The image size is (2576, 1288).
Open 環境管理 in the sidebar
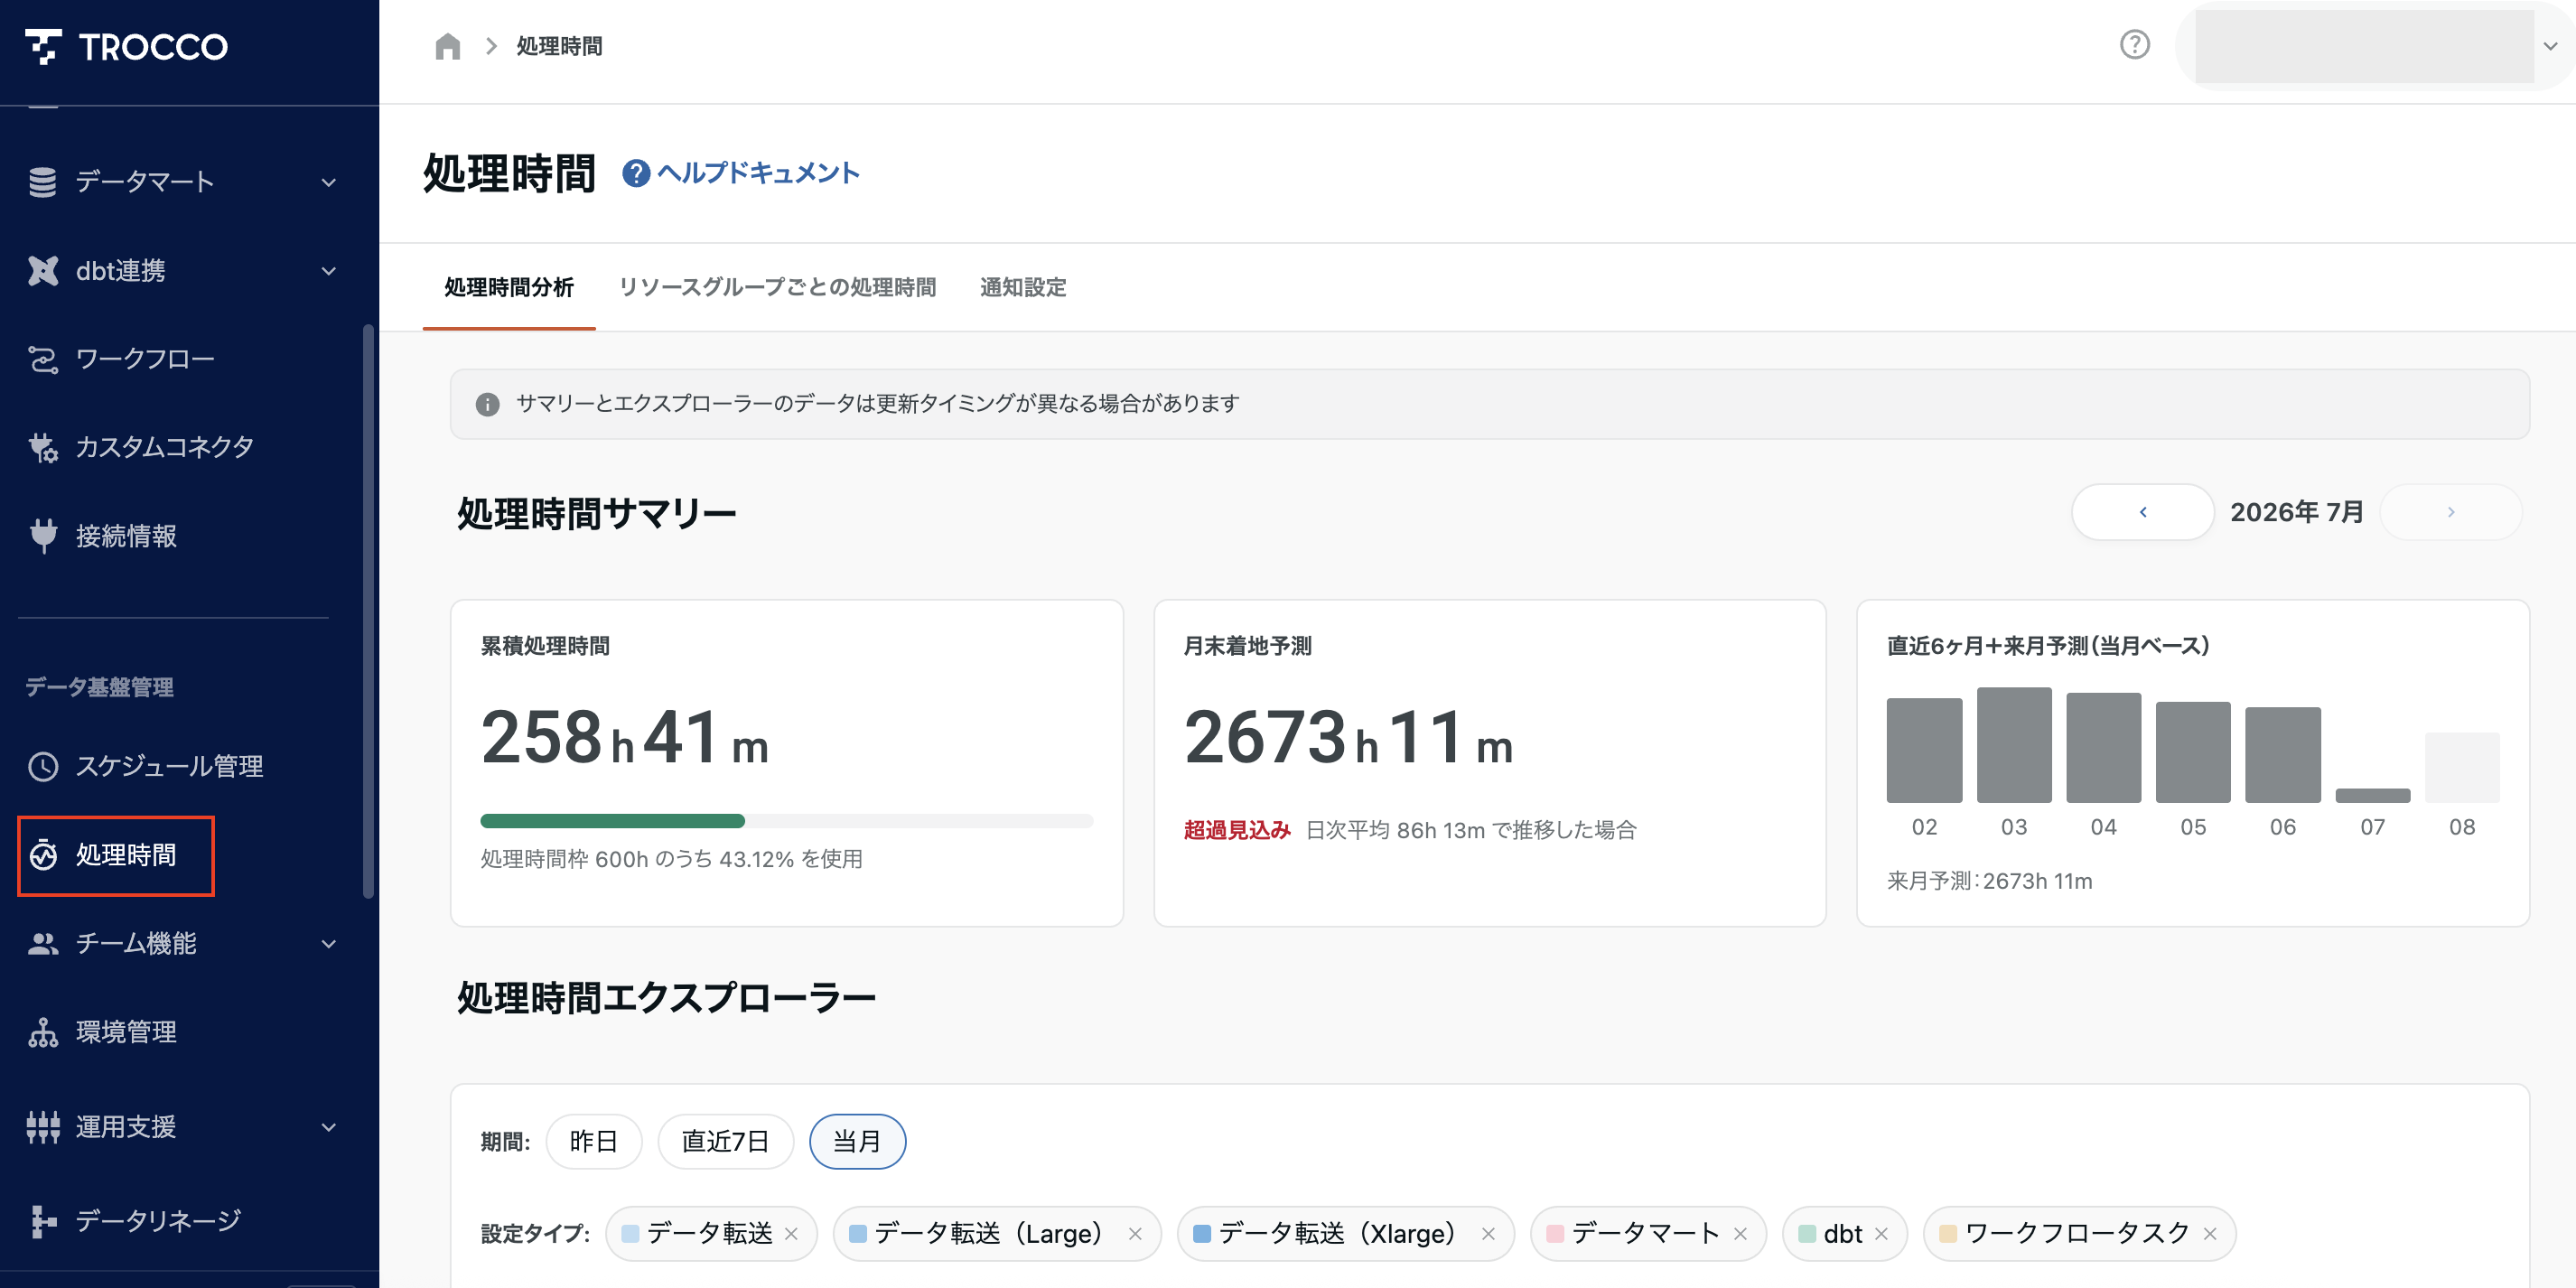coord(126,1032)
